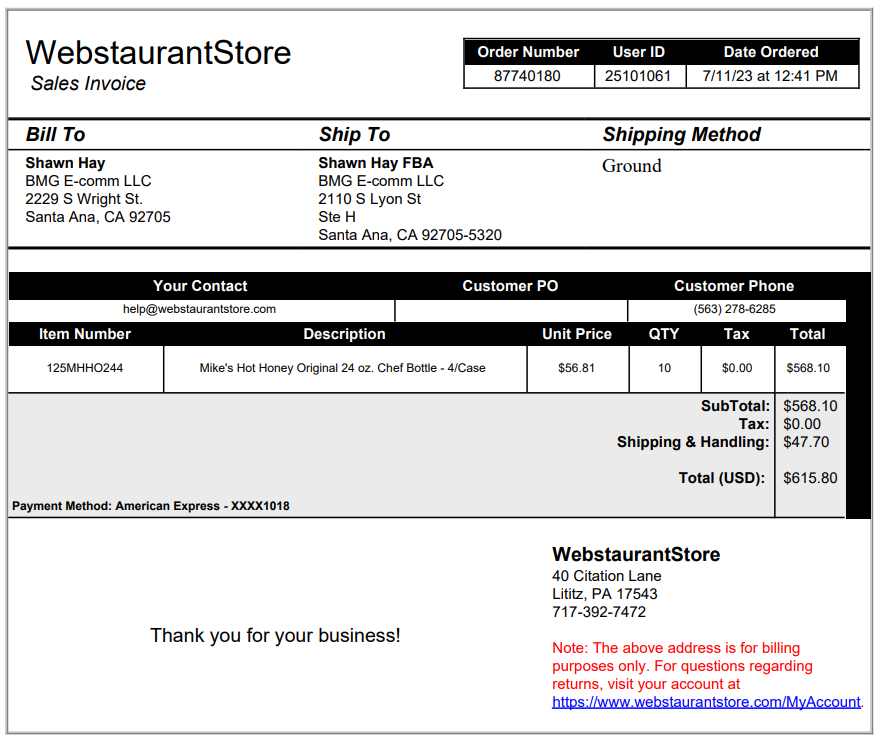Image resolution: width=878 pixels, height=740 pixels.
Task: Click the bold WebstaurantStore footer name
Action: 636,554
